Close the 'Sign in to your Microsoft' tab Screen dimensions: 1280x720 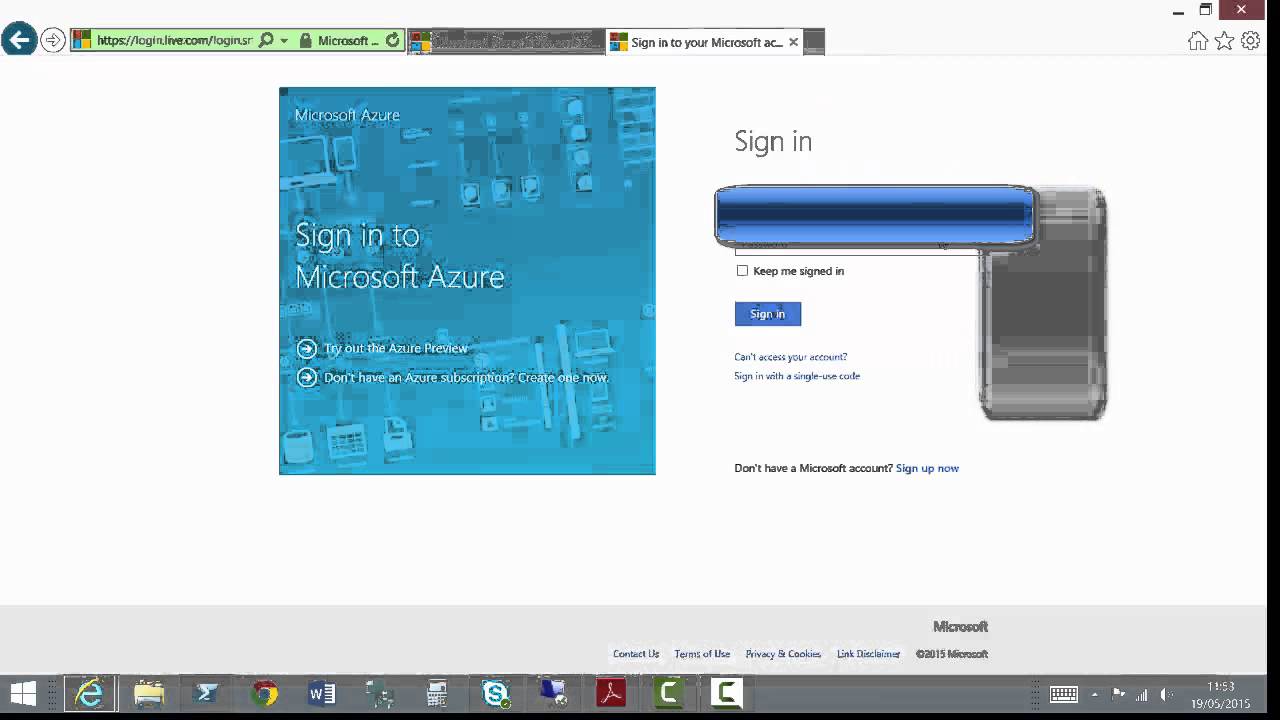click(794, 42)
